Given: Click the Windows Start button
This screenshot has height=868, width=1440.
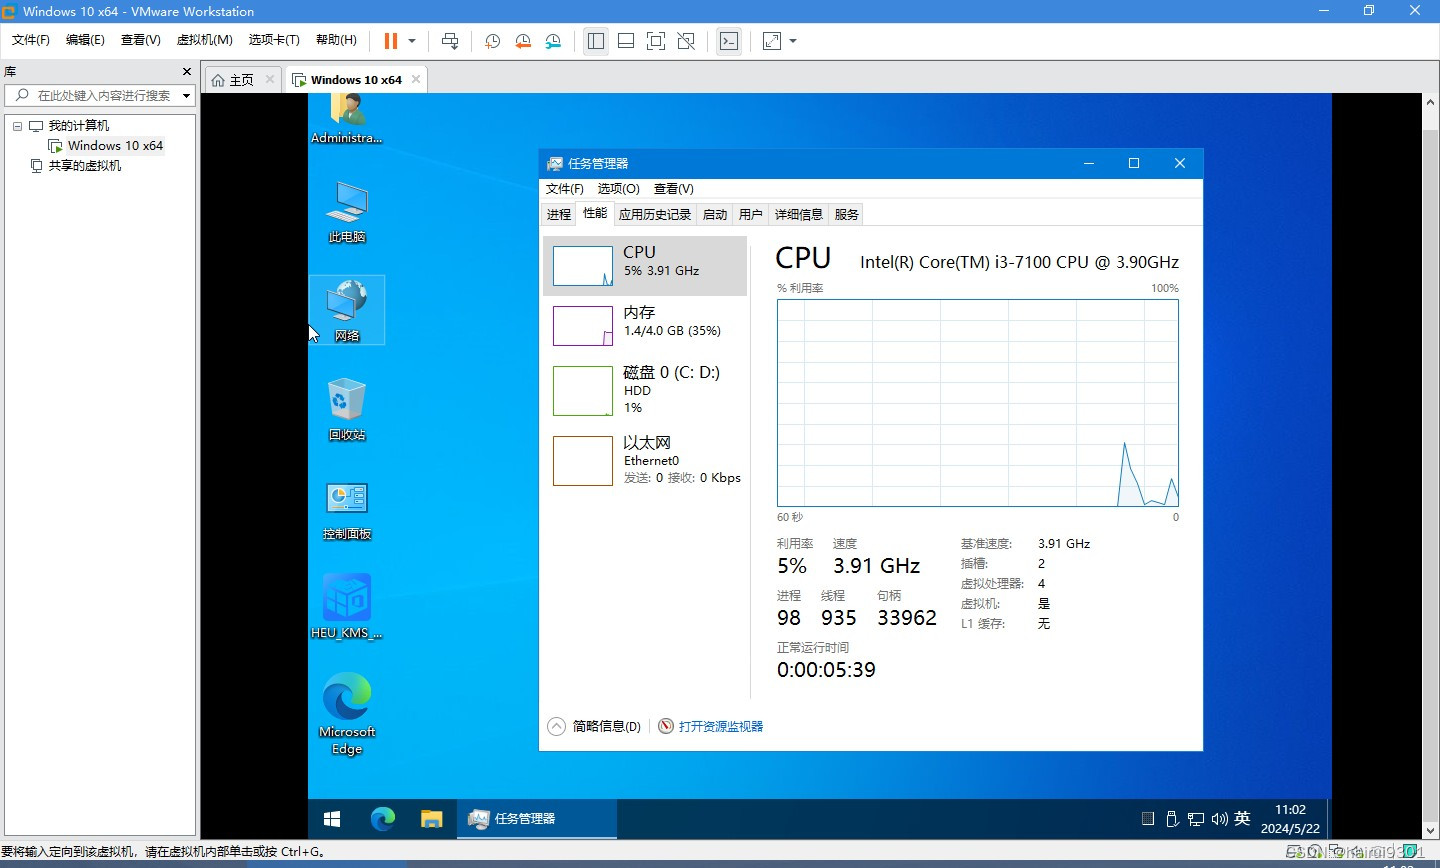Looking at the screenshot, I should (x=333, y=819).
